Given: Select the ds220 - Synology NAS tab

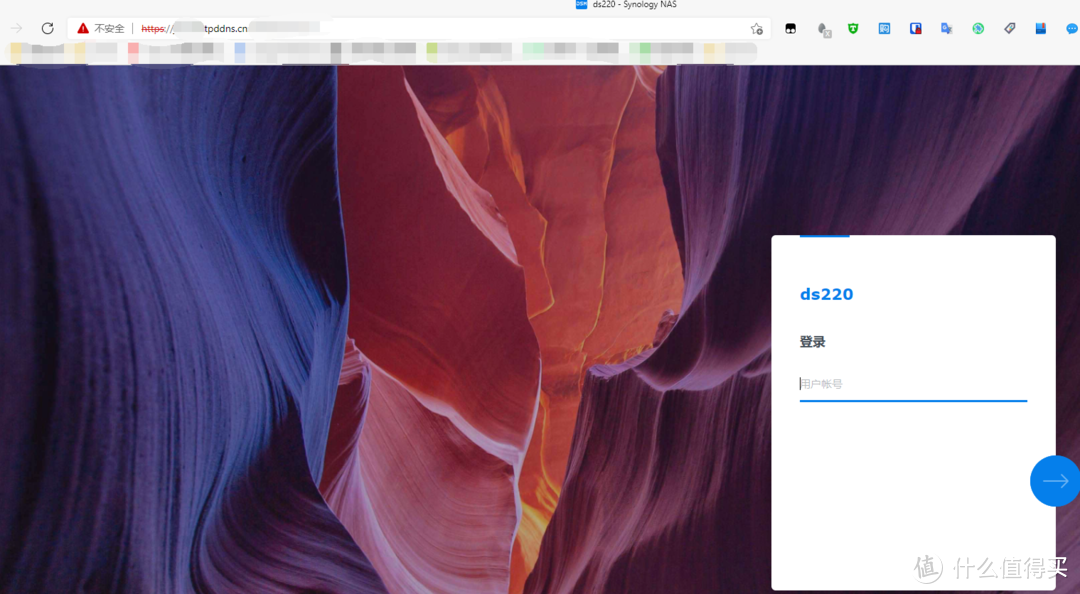Looking at the screenshot, I should pyautogui.click(x=626, y=4).
